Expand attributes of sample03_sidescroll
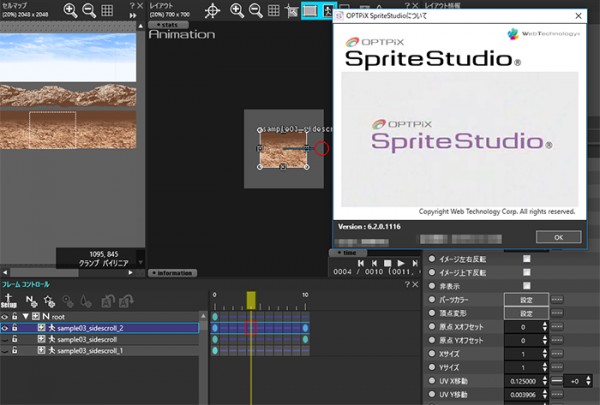Image resolution: width=600 pixels, height=405 pixels. (x=41, y=340)
